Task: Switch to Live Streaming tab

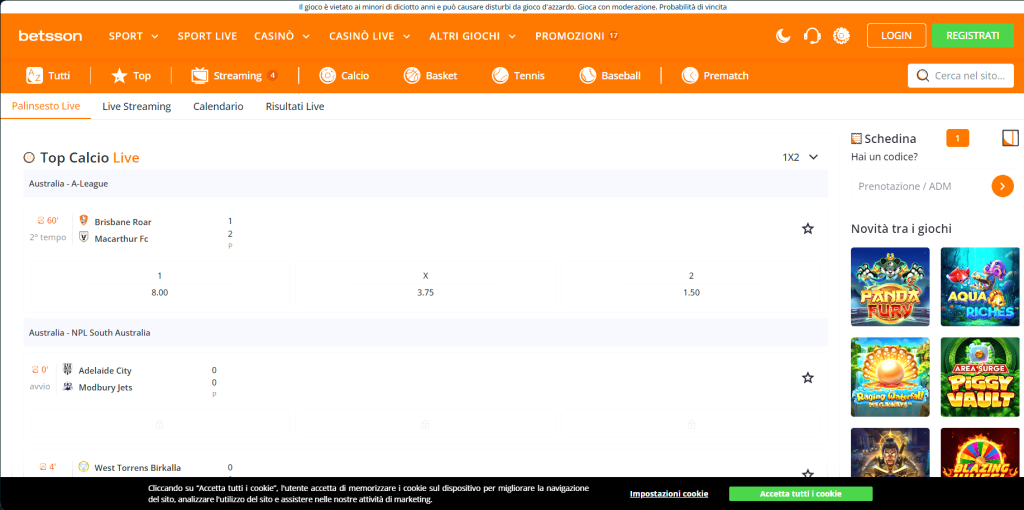Action: point(136,106)
